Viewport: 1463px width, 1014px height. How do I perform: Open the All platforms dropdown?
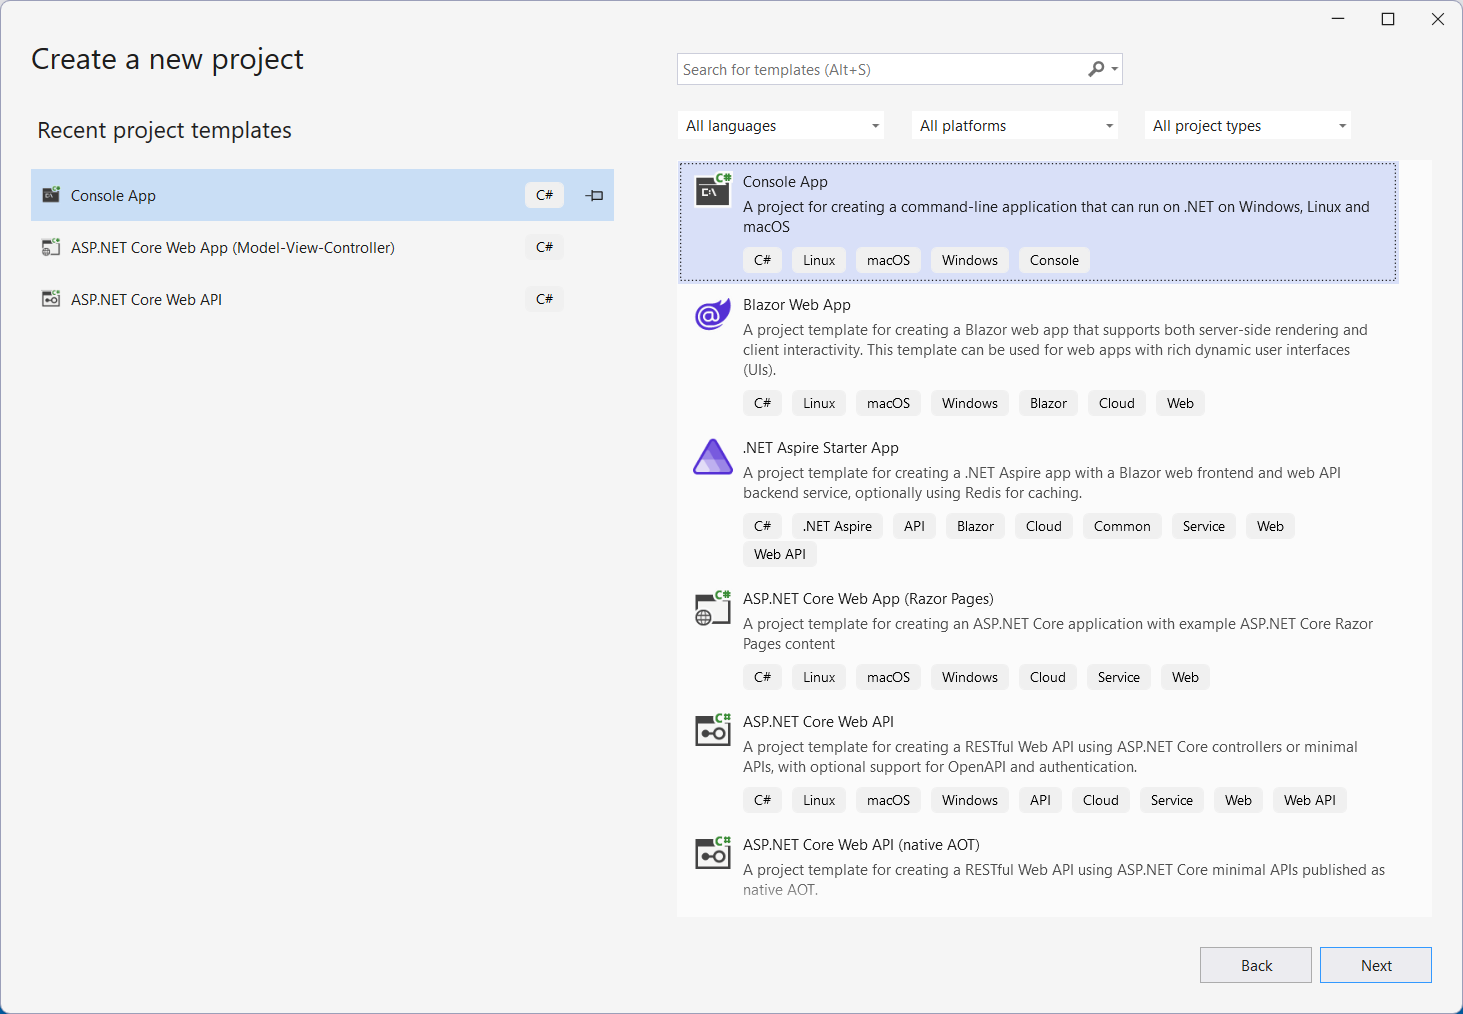coord(1014,125)
